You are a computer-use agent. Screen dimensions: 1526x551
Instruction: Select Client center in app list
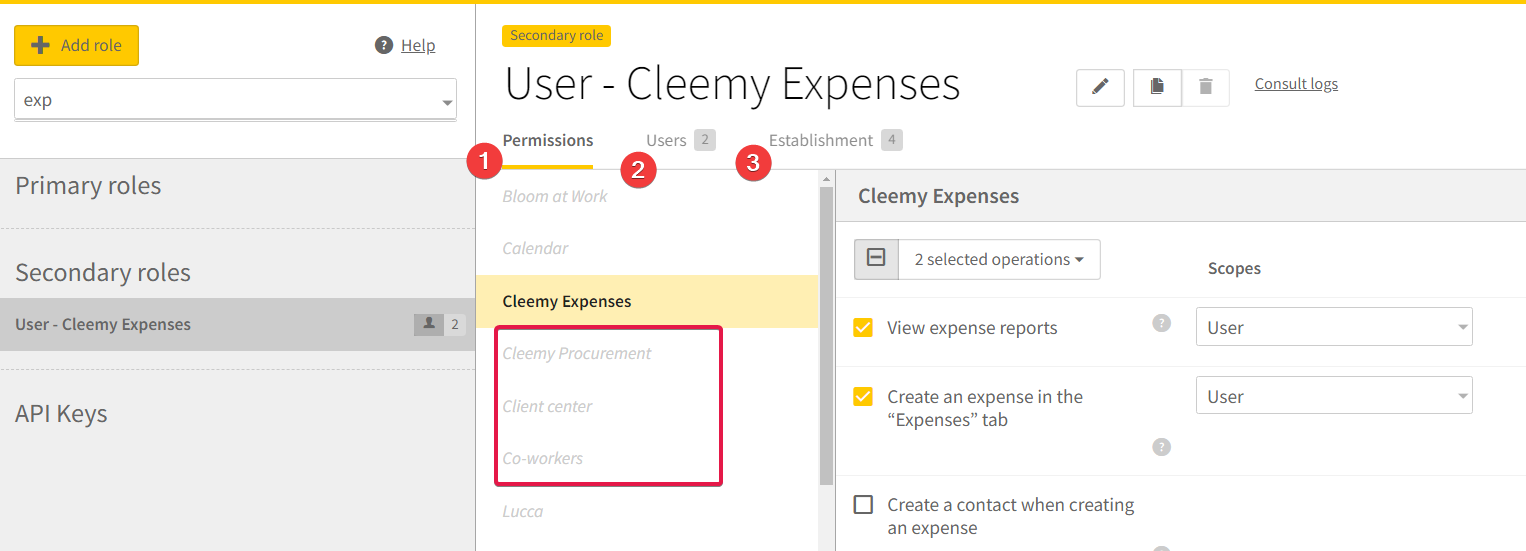647,406
